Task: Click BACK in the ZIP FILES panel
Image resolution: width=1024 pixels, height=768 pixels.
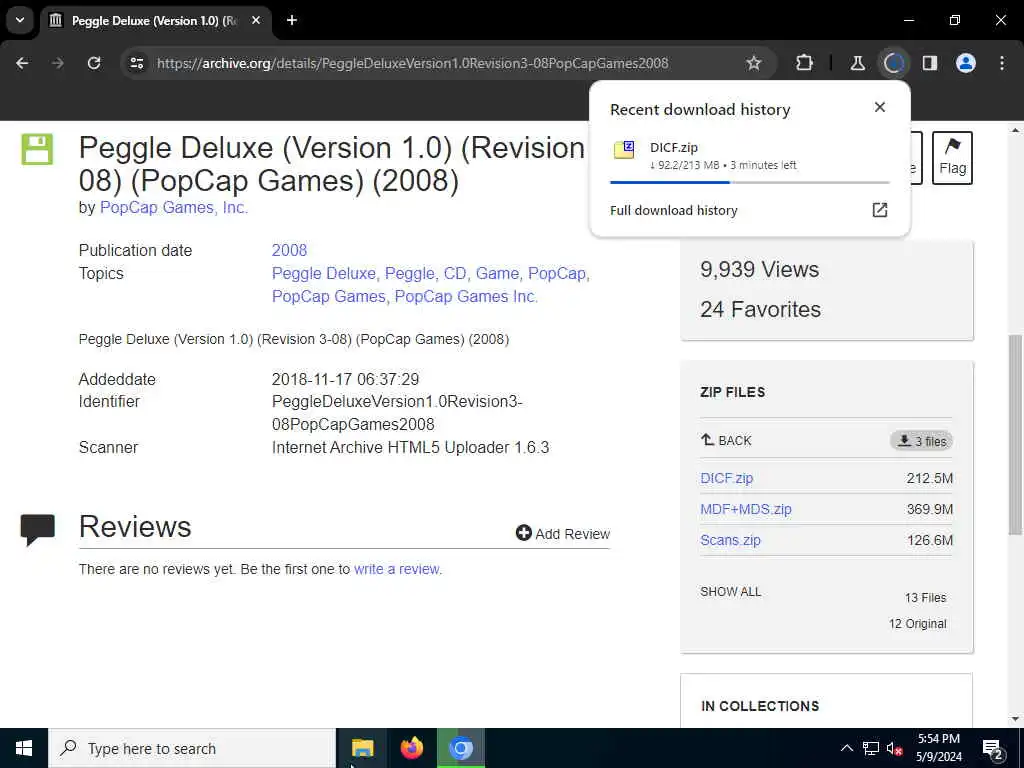Action: (x=726, y=440)
